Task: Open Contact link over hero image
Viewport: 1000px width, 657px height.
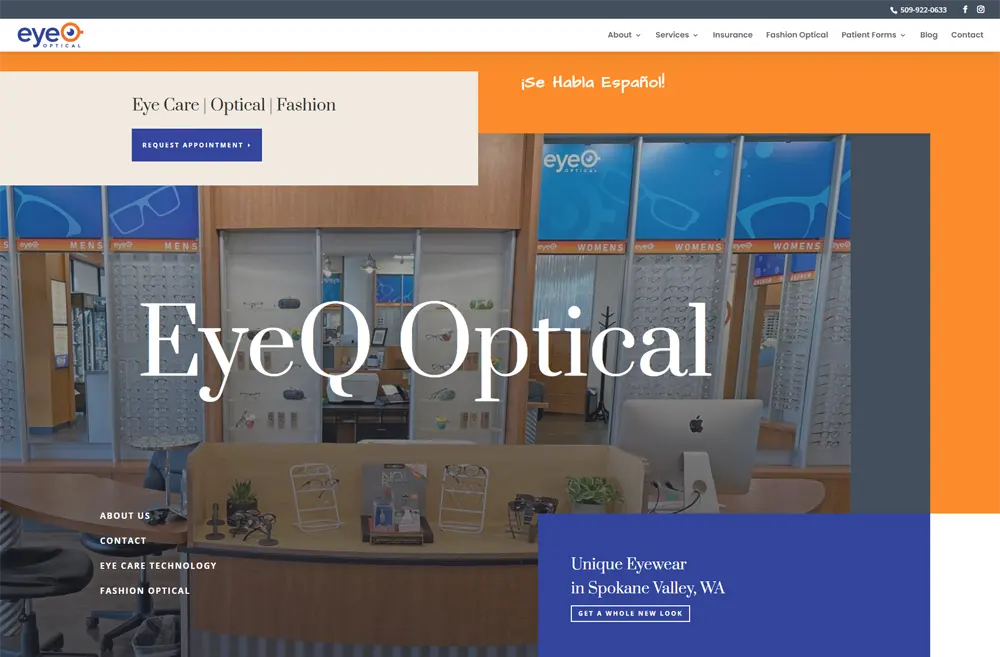Action: point(123,541)
